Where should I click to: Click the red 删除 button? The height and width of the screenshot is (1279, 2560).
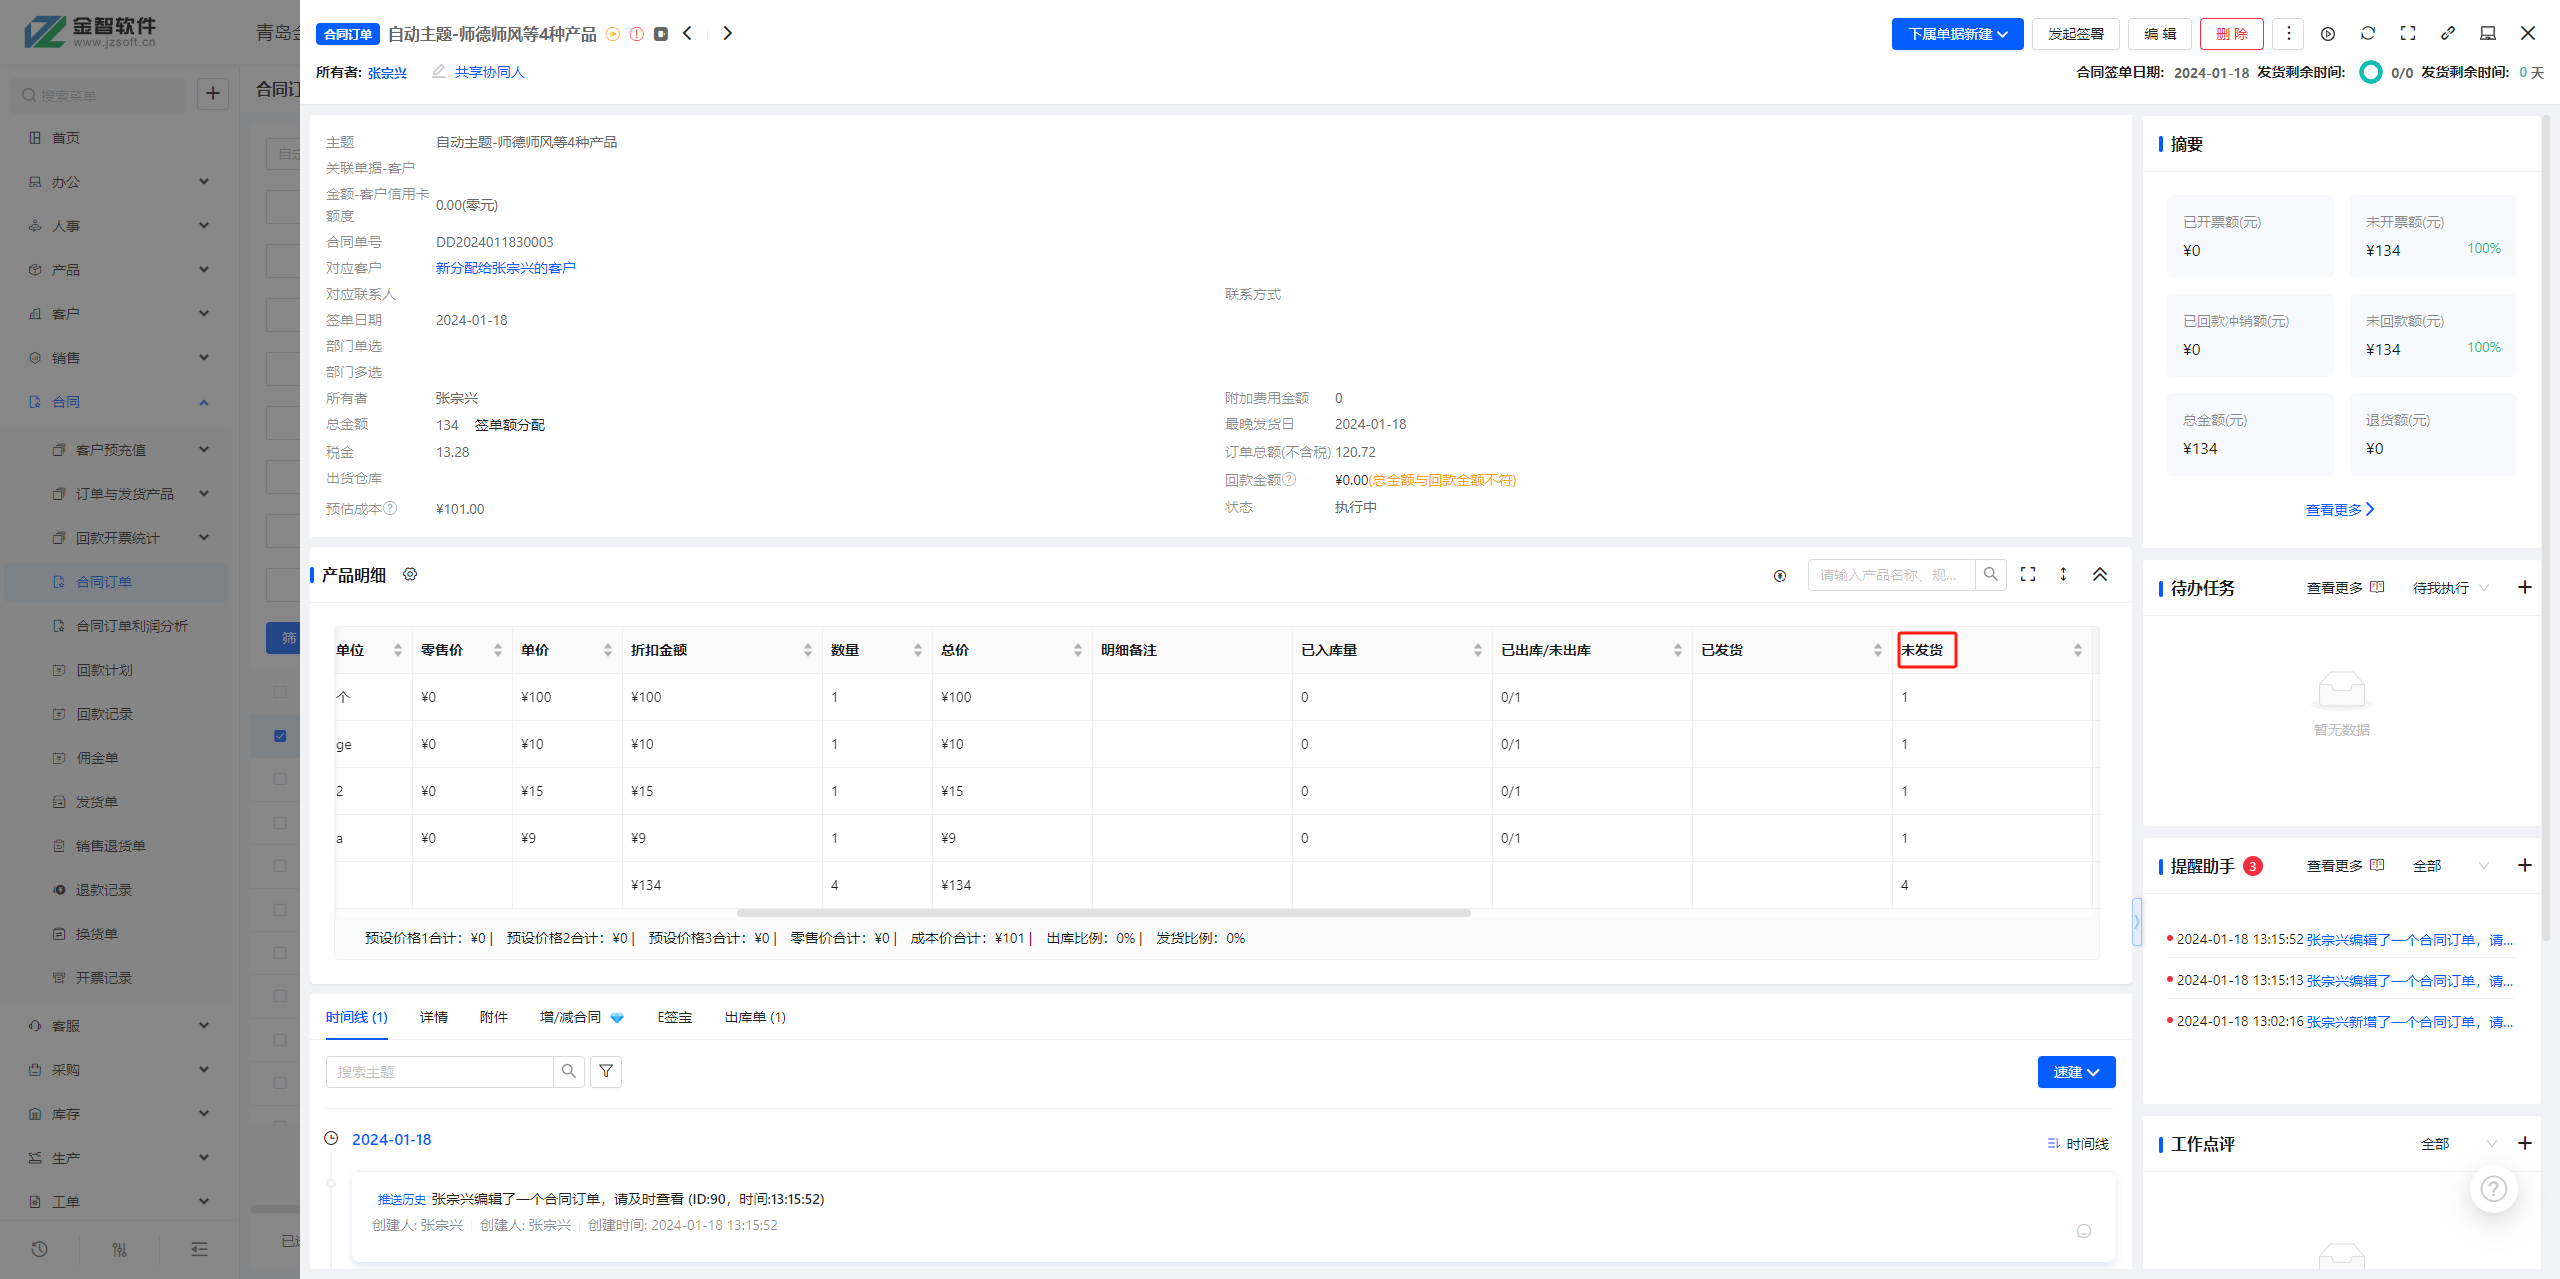click(x=2231, y=34)
